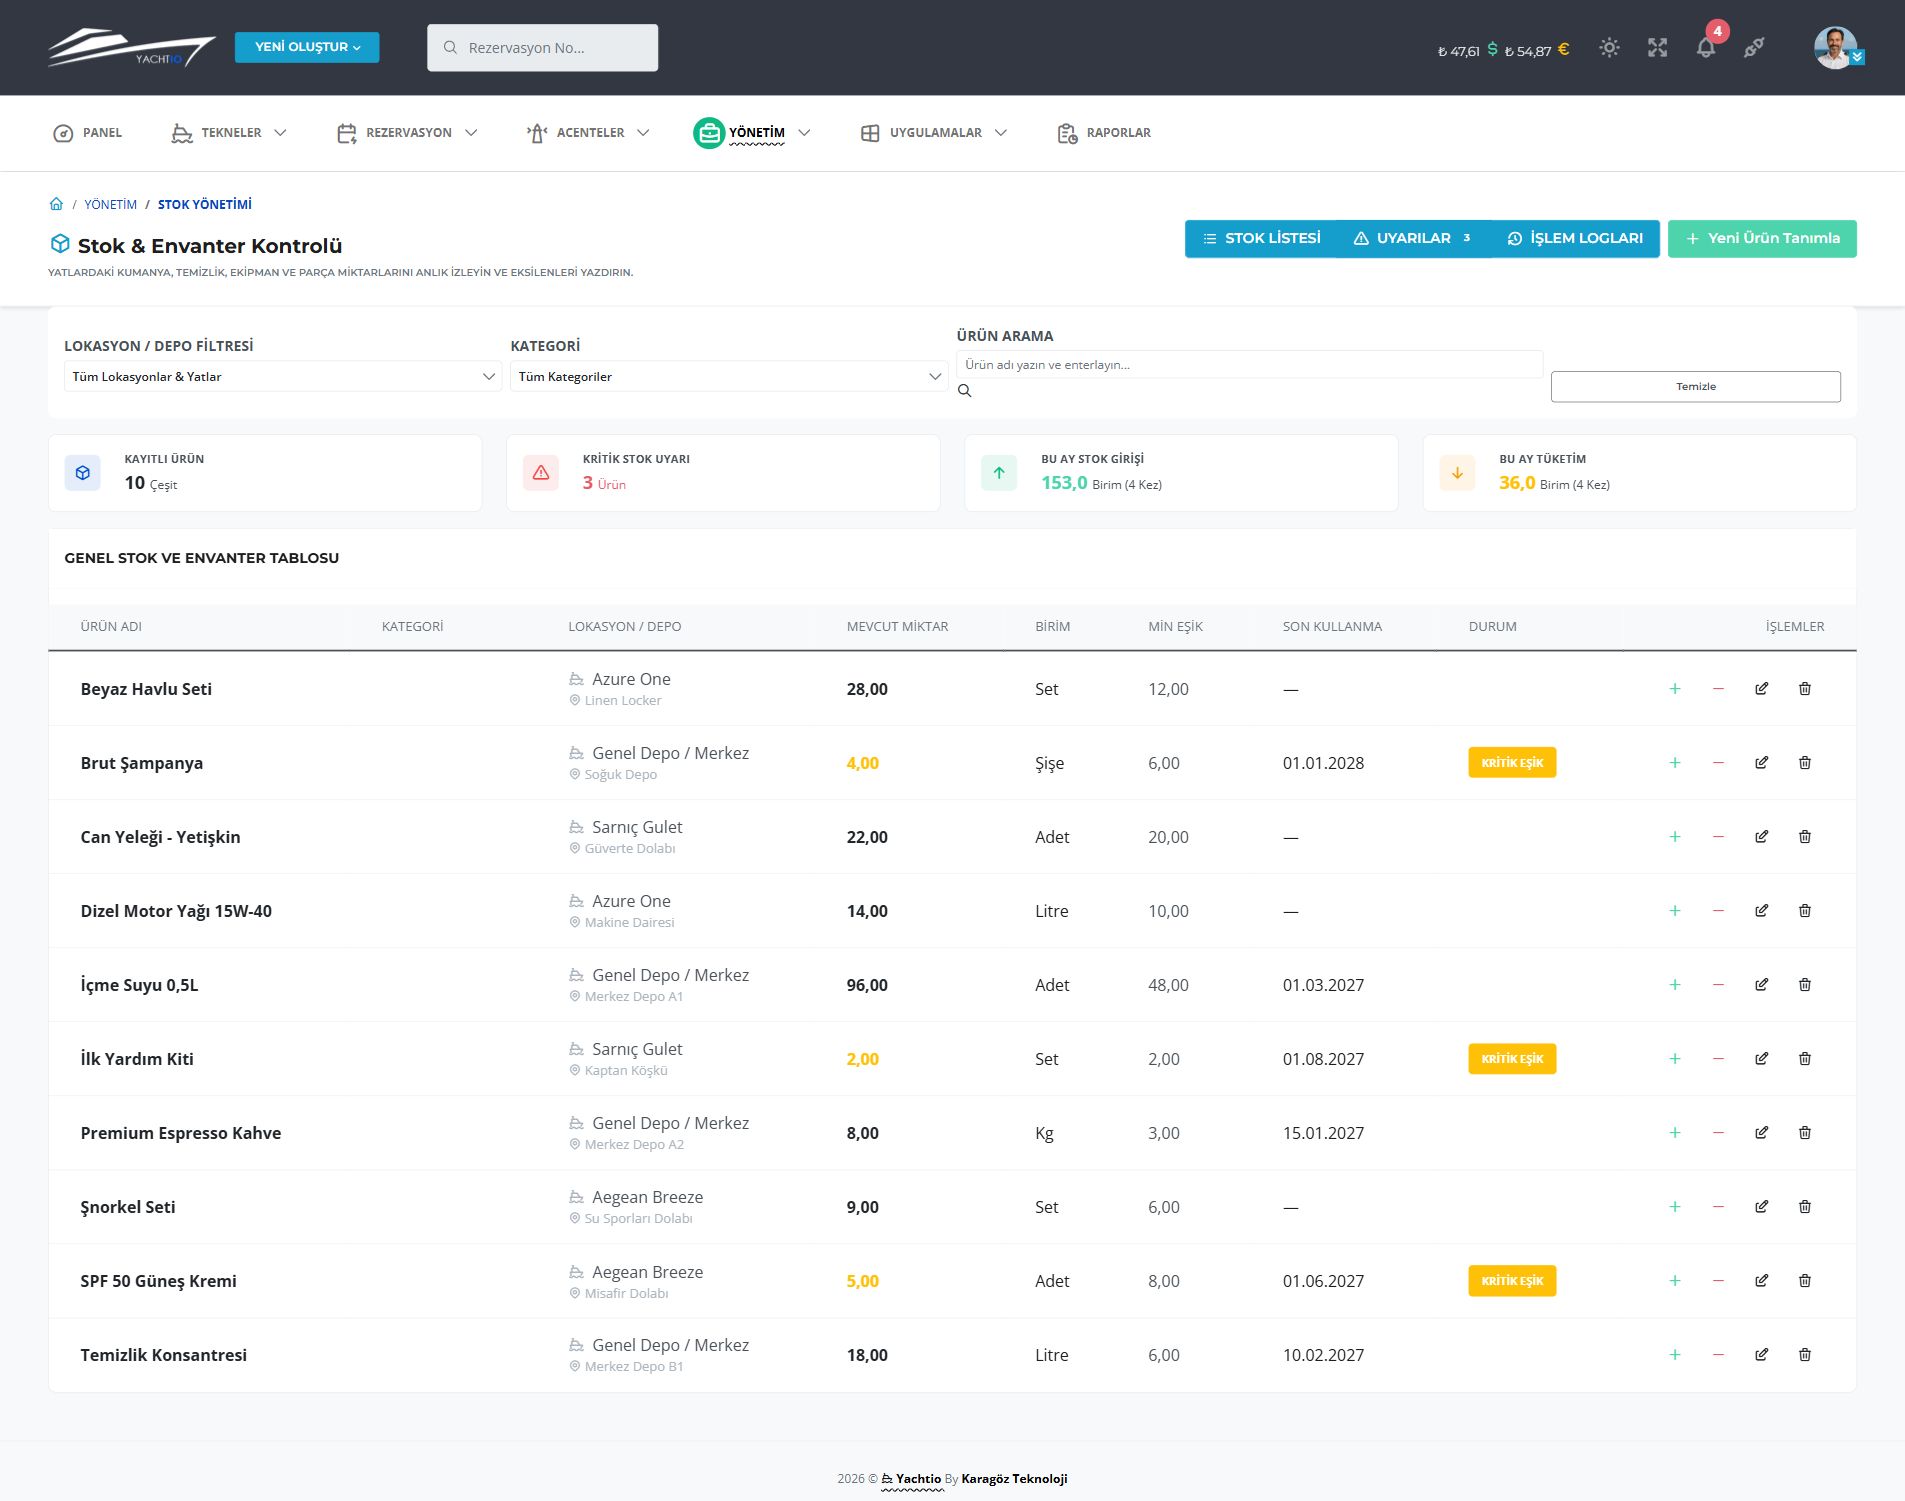Open the Raporlar page
Screen dimensions: 1905x1501
[1104, 133]
